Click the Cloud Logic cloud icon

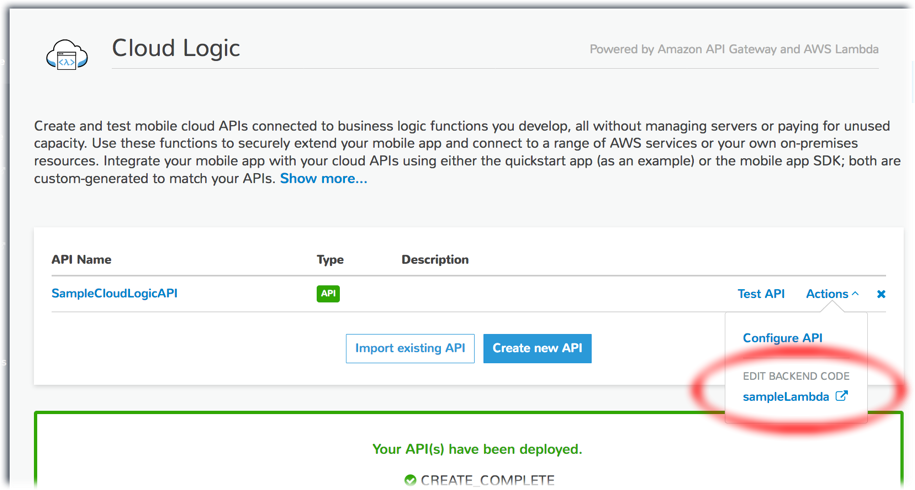click(x=67, y=55)
